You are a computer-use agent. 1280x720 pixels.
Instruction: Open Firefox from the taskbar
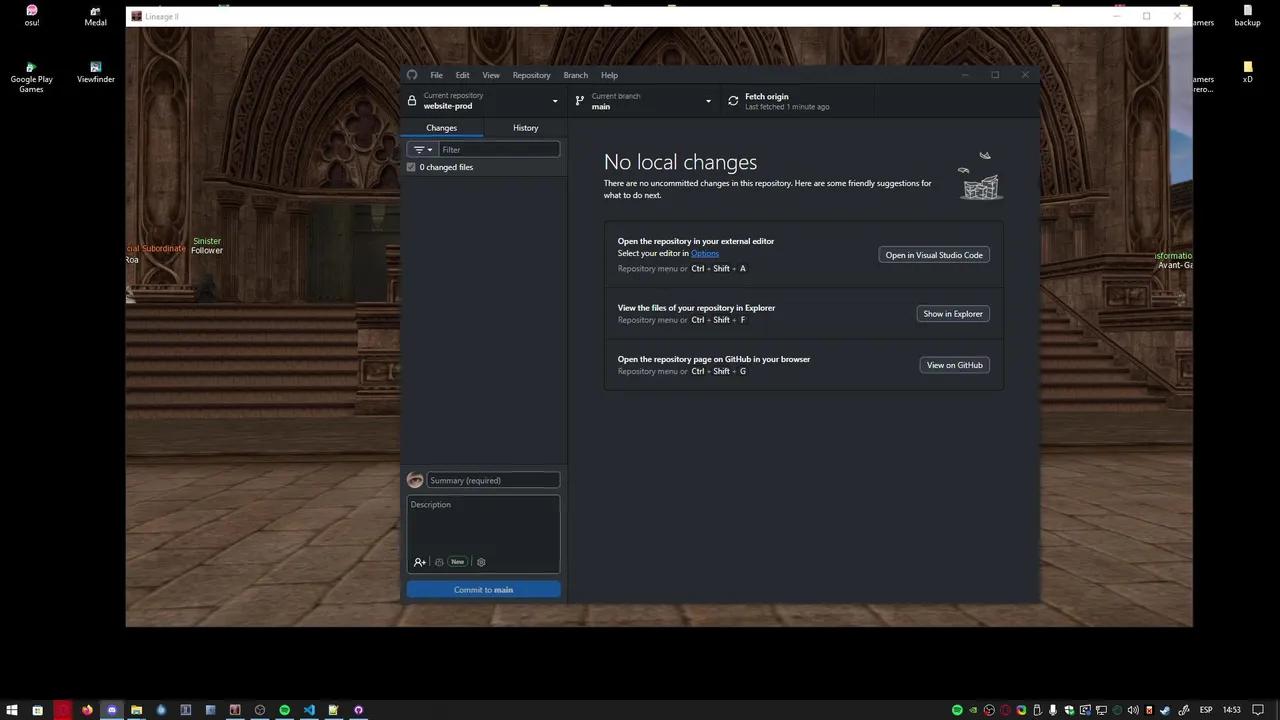coord(87,710)
